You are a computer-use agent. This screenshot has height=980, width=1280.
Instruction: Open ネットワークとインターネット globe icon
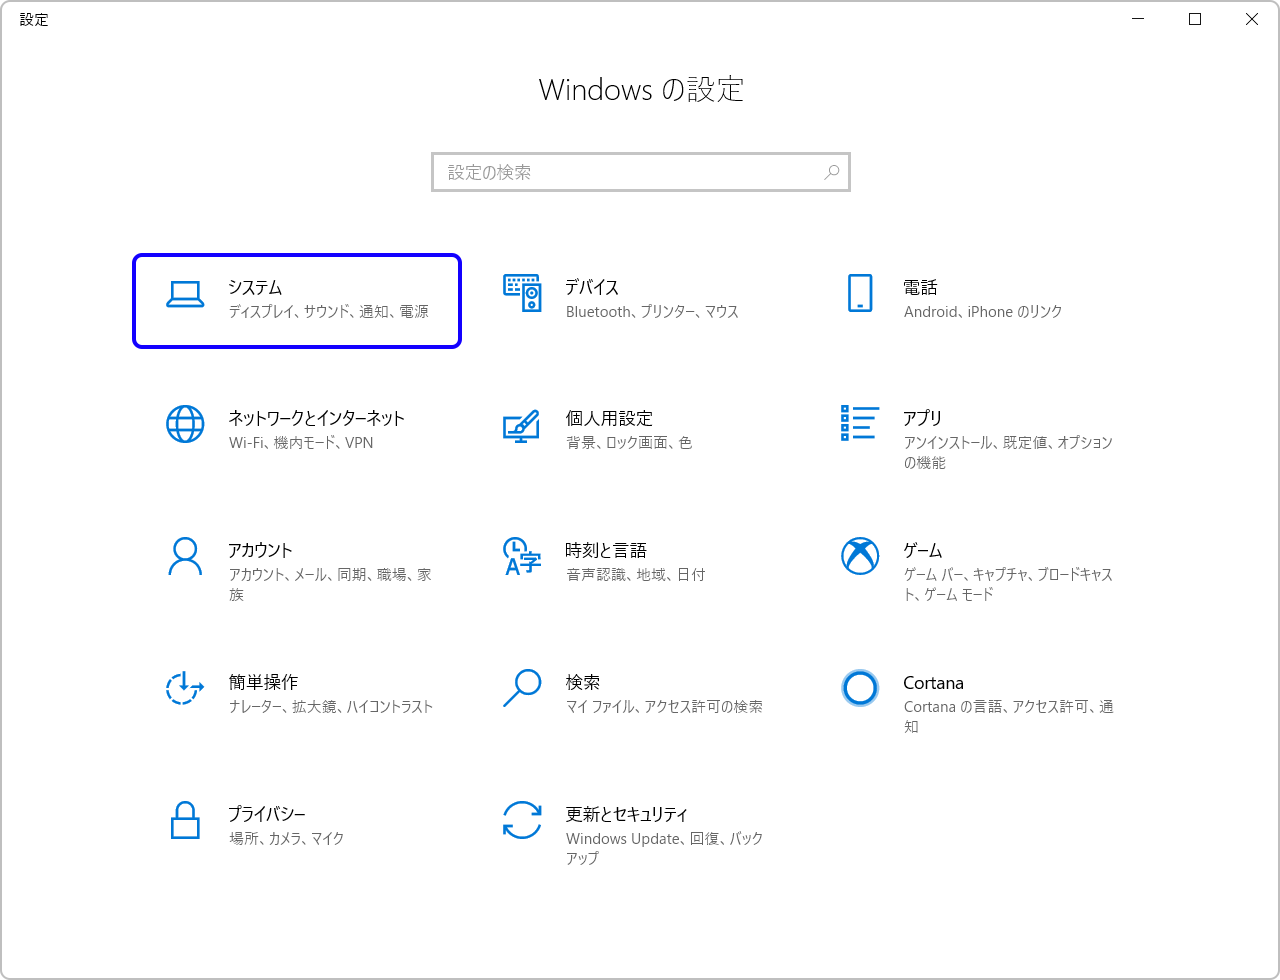click(x=185, y=424)
